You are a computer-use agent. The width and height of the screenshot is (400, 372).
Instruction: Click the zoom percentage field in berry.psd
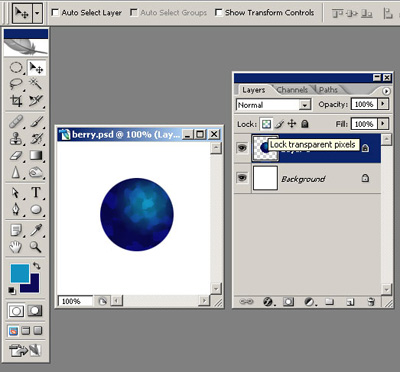pos(75,301)
